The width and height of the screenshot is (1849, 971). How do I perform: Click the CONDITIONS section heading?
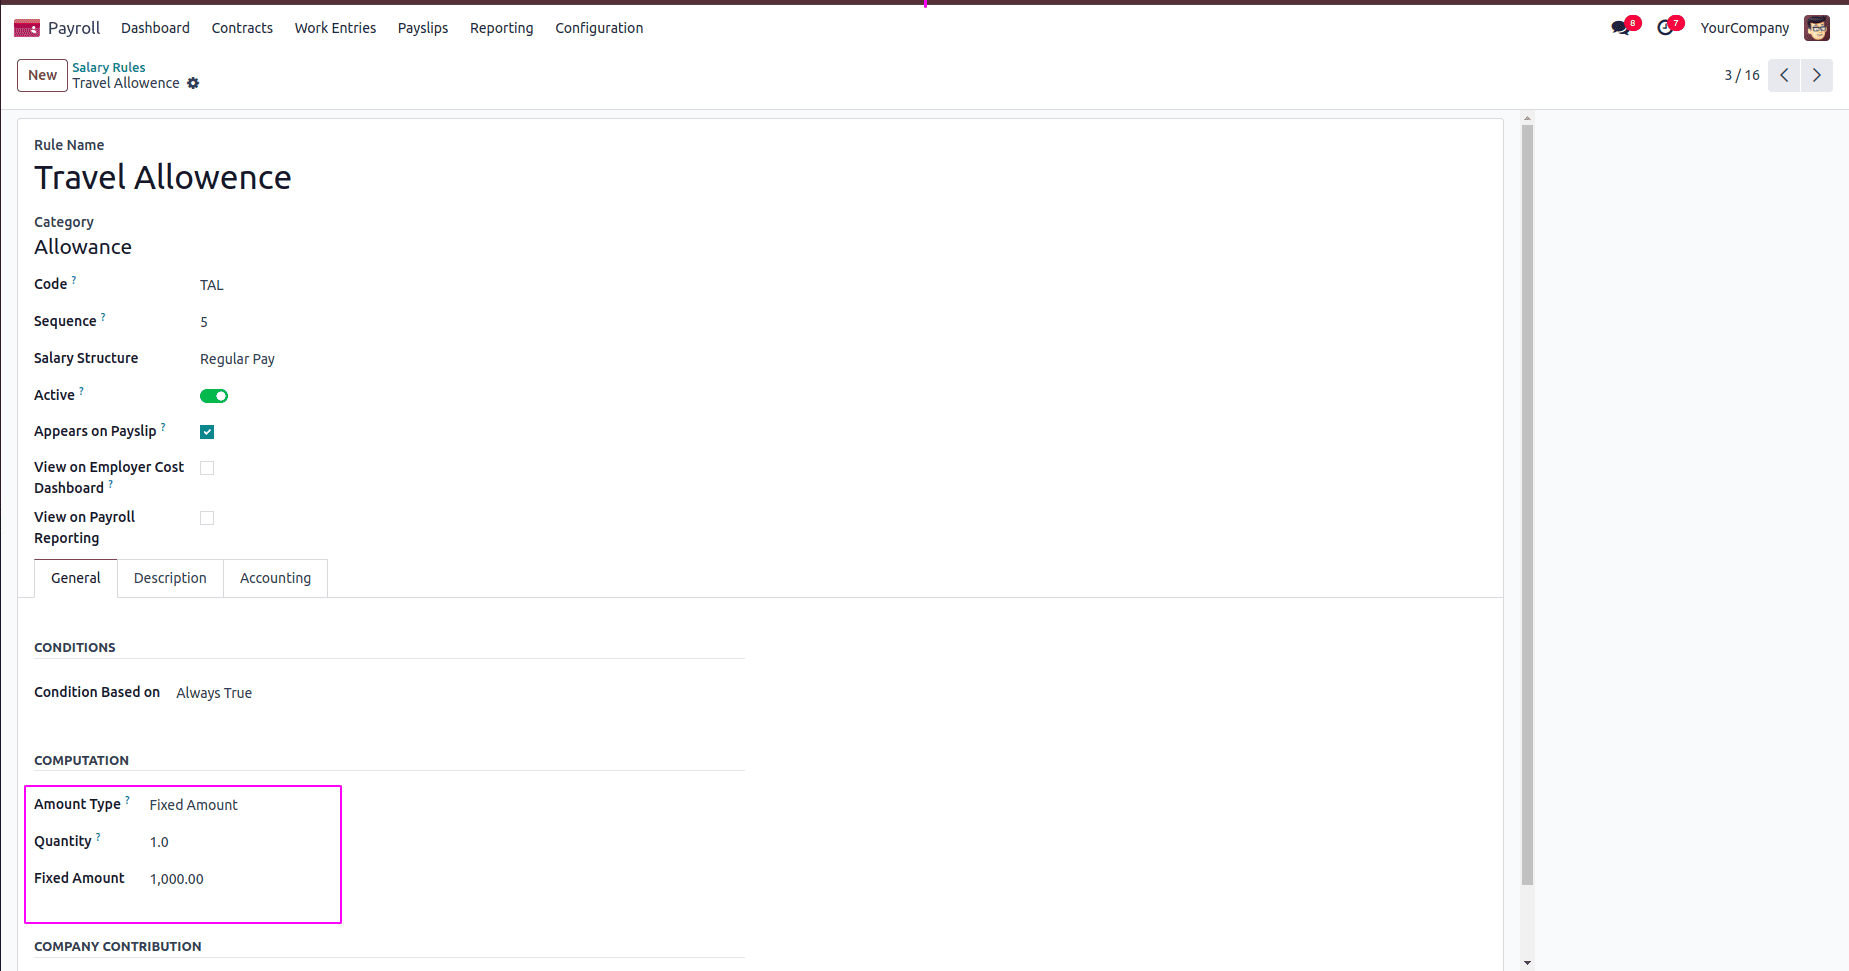pos(75,647)
